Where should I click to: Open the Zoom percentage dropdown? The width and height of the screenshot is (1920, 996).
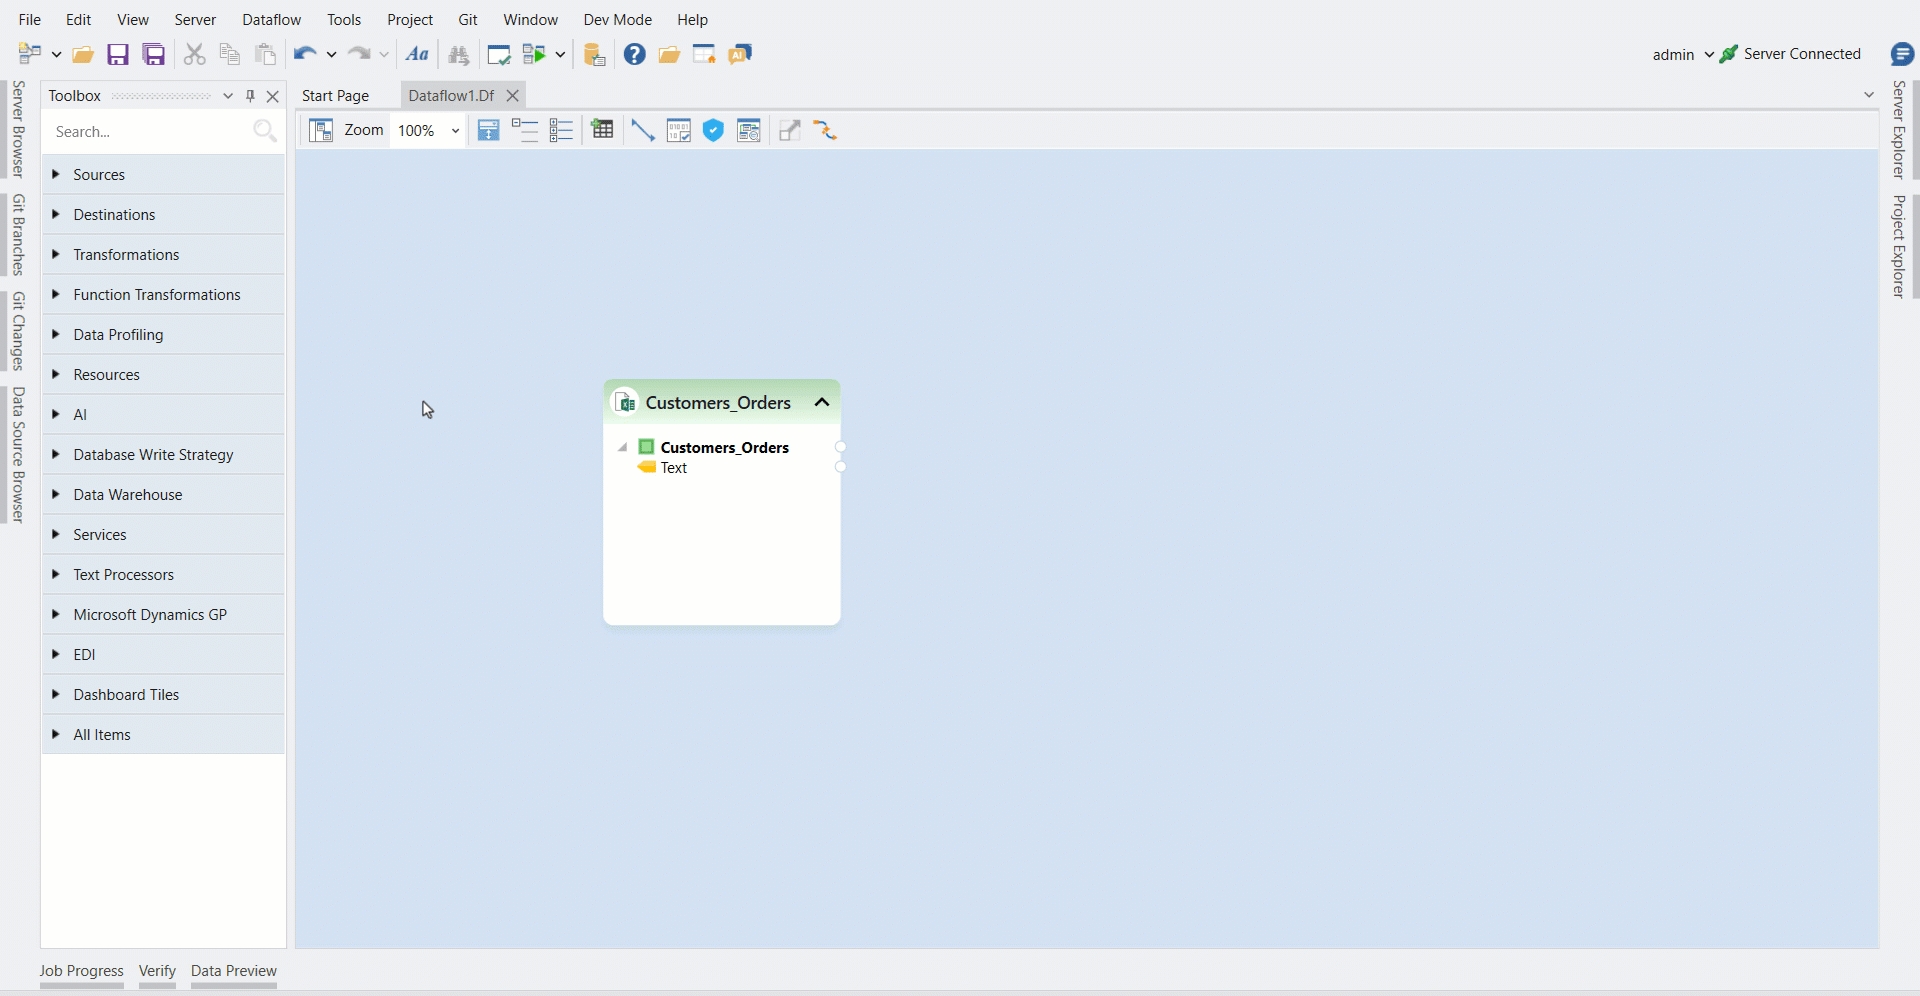point(455,131)
